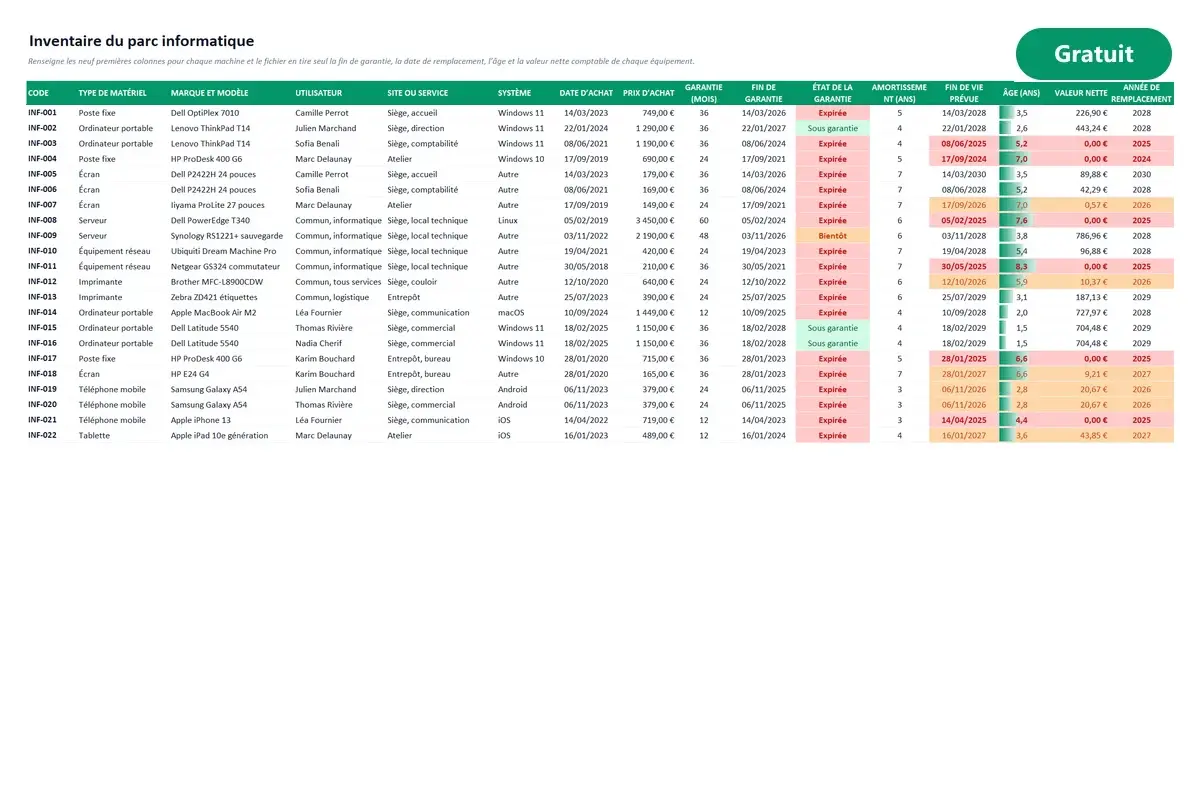This screenshot has width=1200, height=800.
Task: Click the Synology RS1221+ sauvegarde cell
Action: tap(227, 236)
